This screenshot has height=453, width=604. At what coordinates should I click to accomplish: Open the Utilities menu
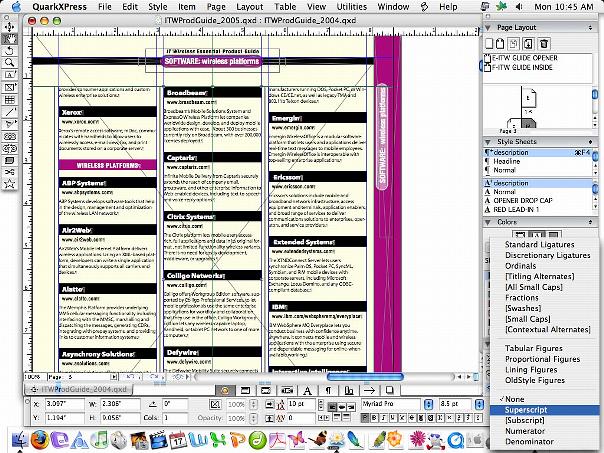click(352, 7)
